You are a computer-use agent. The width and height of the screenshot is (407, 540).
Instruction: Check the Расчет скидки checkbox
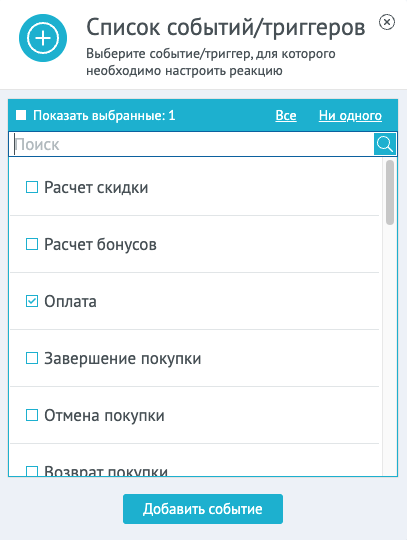pyautogui.click(x=32, y=187)
